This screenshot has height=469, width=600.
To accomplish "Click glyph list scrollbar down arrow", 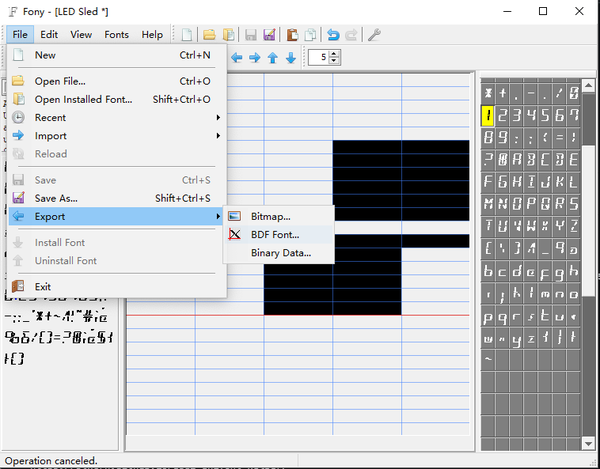I will pyautogui.click(x=588, y=443).
